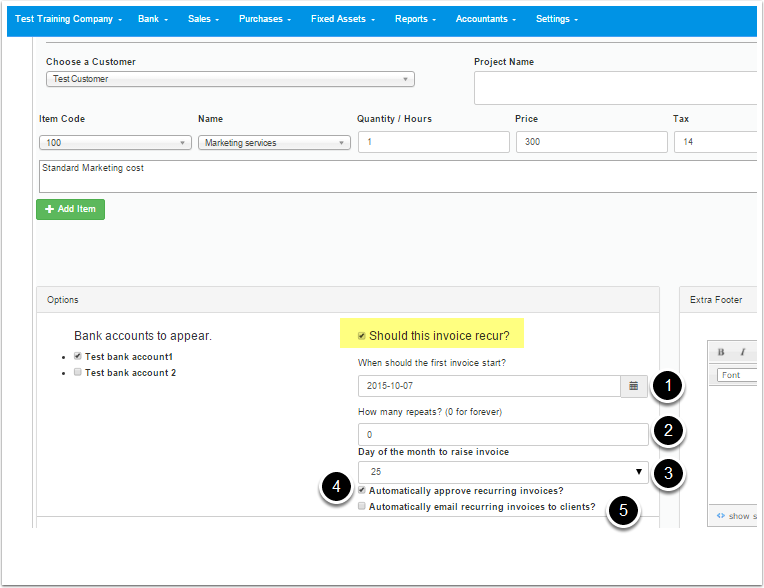Enable automatically email recurring invoices to clients
This screenshot has width=764, height=588.
click(362, 506)
